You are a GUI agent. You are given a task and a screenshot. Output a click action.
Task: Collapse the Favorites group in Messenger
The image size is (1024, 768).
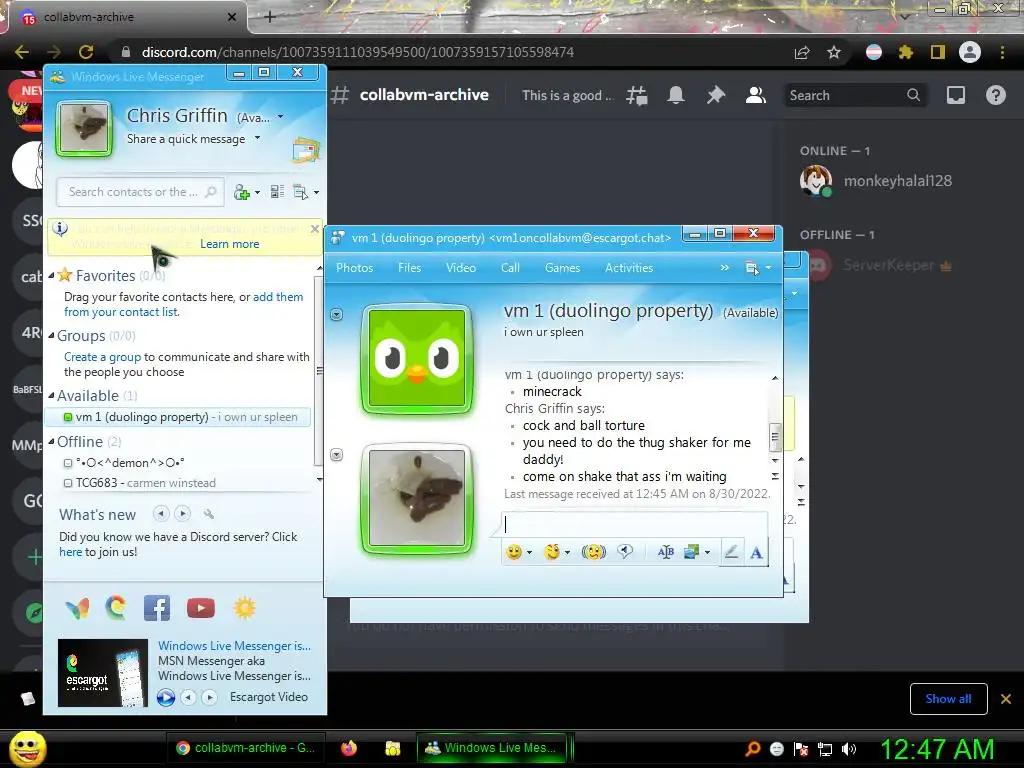coord(51,276)
